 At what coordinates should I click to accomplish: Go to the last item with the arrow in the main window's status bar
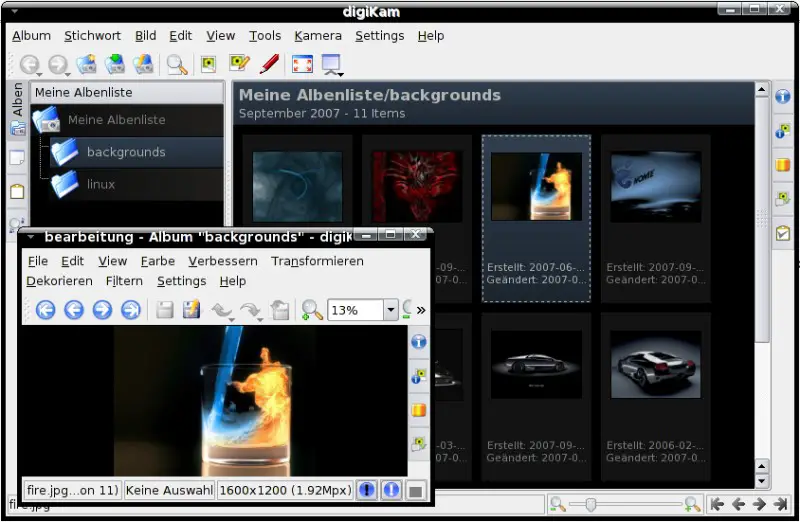click(780, 505)
